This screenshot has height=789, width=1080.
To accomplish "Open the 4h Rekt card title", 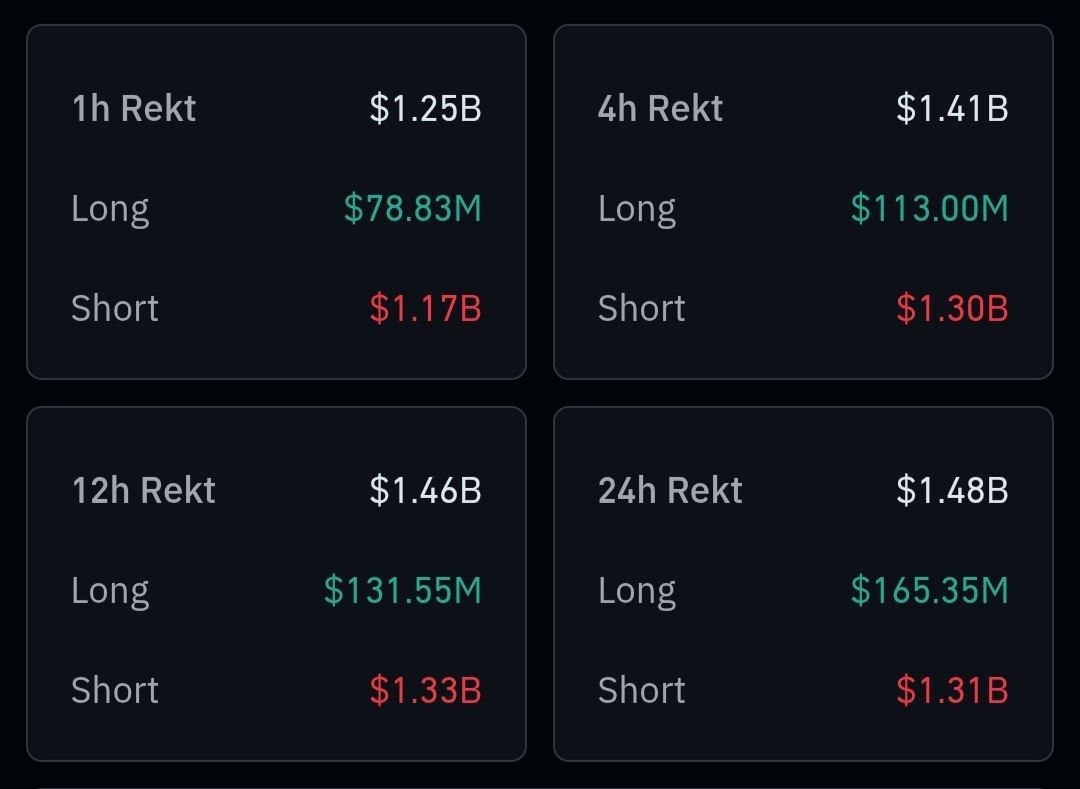I will tap(661, 108).
